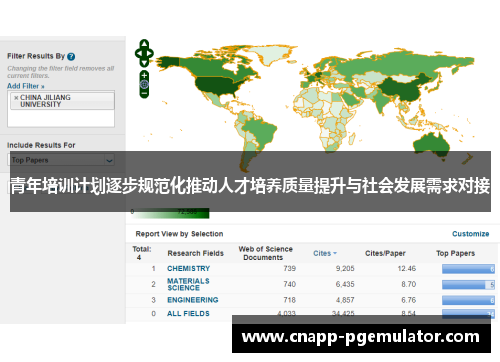This screenshot has height=362, width=500.
Task: Click Materials Science top papers bar
Action: [468, 285]
